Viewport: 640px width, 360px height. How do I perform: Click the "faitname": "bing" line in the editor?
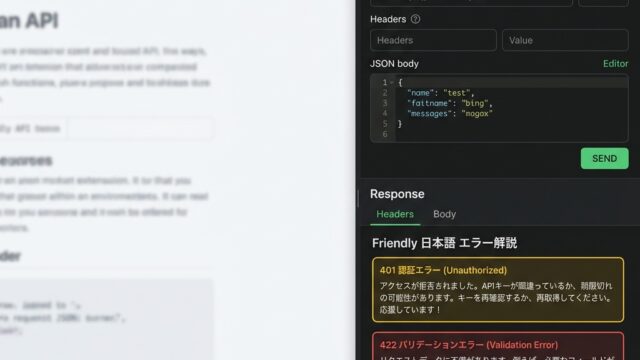point(450,103)
